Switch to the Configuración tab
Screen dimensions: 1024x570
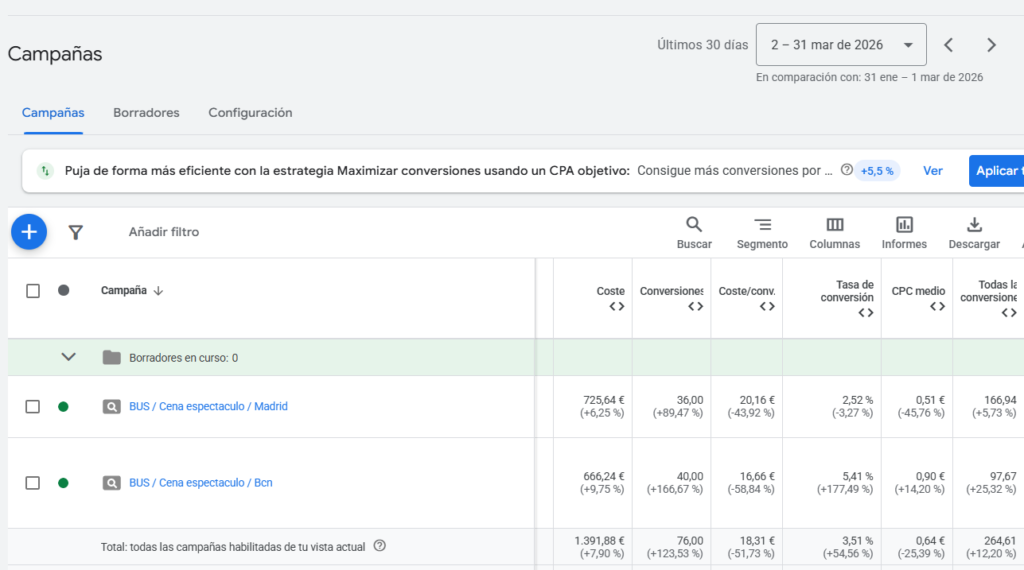pyautogui.click(x=250, y=113)
